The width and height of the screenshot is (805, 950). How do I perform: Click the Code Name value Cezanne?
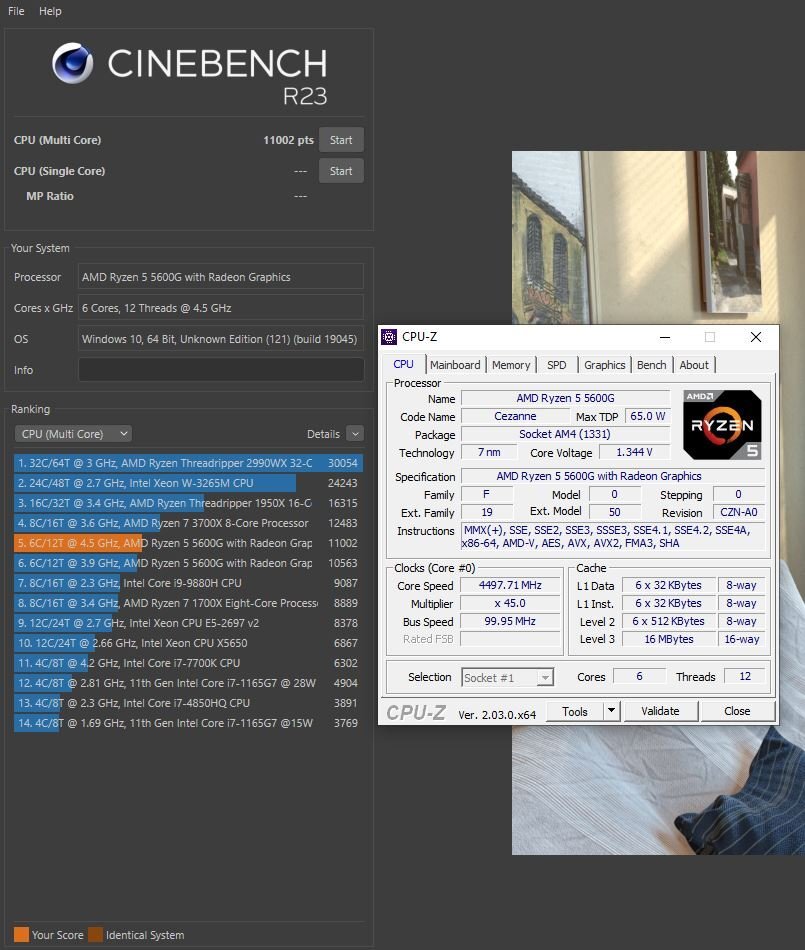(x=515, y=416)
